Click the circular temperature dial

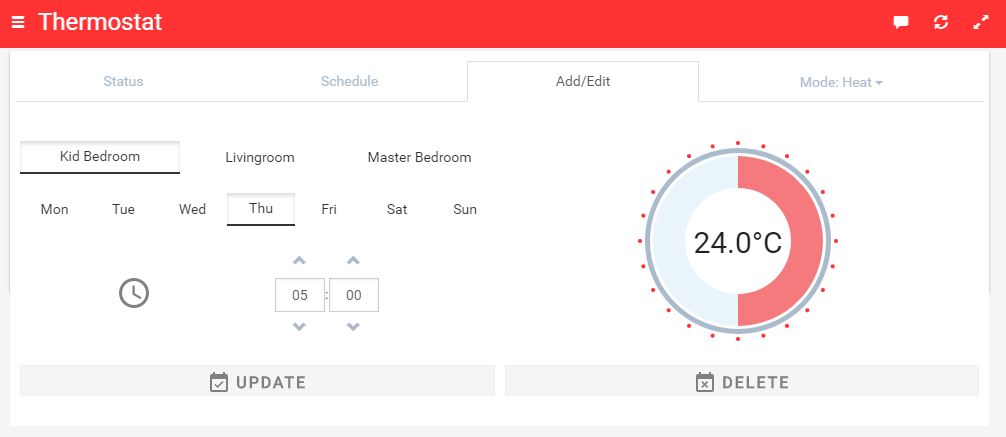tap(738, 242)
